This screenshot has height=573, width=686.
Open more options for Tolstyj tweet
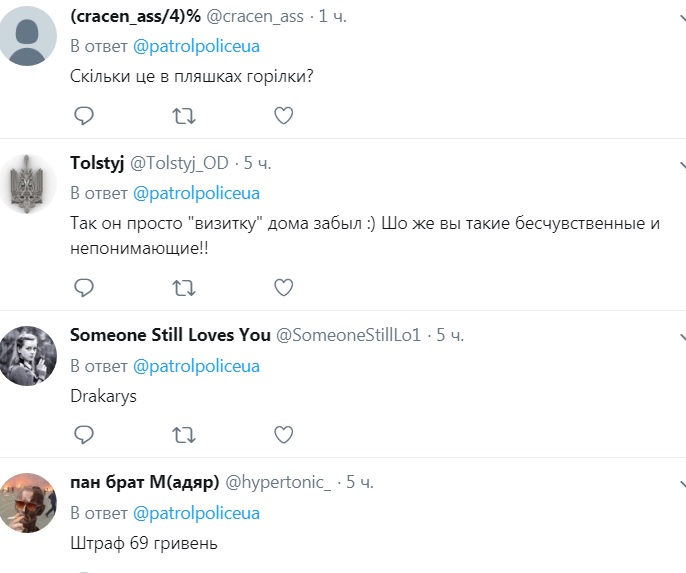(x=681, y=164)
